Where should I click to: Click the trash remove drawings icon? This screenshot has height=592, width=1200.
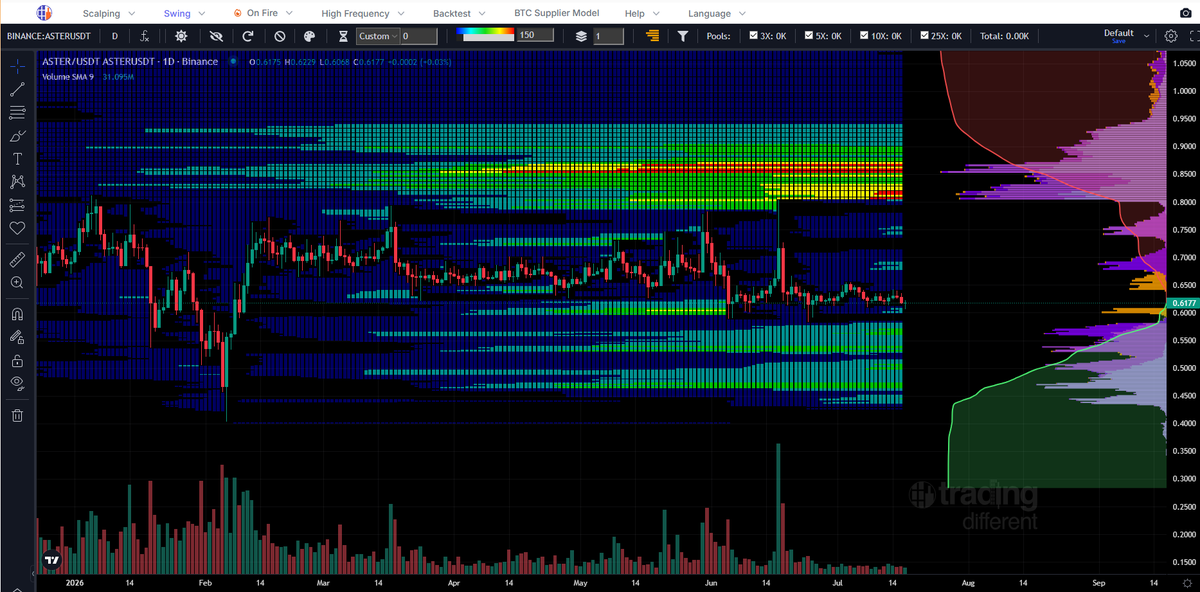tap(17, 415)
